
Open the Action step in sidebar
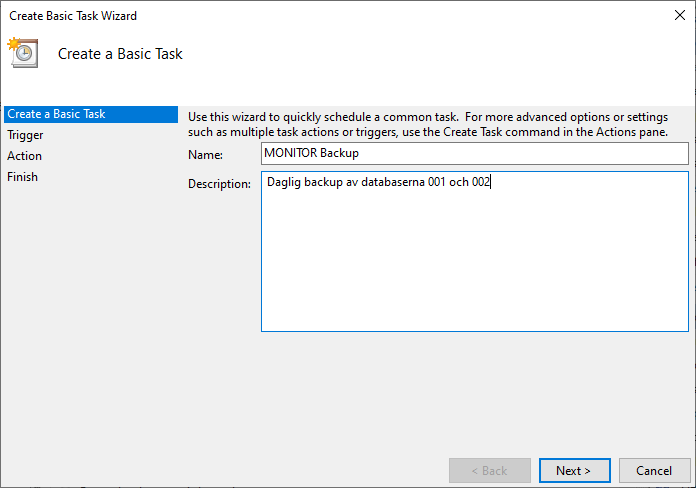coord(24,156)
